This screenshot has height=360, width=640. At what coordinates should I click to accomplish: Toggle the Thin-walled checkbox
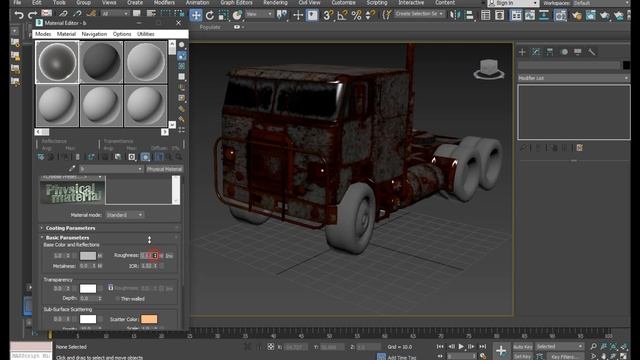pos(118,299)
